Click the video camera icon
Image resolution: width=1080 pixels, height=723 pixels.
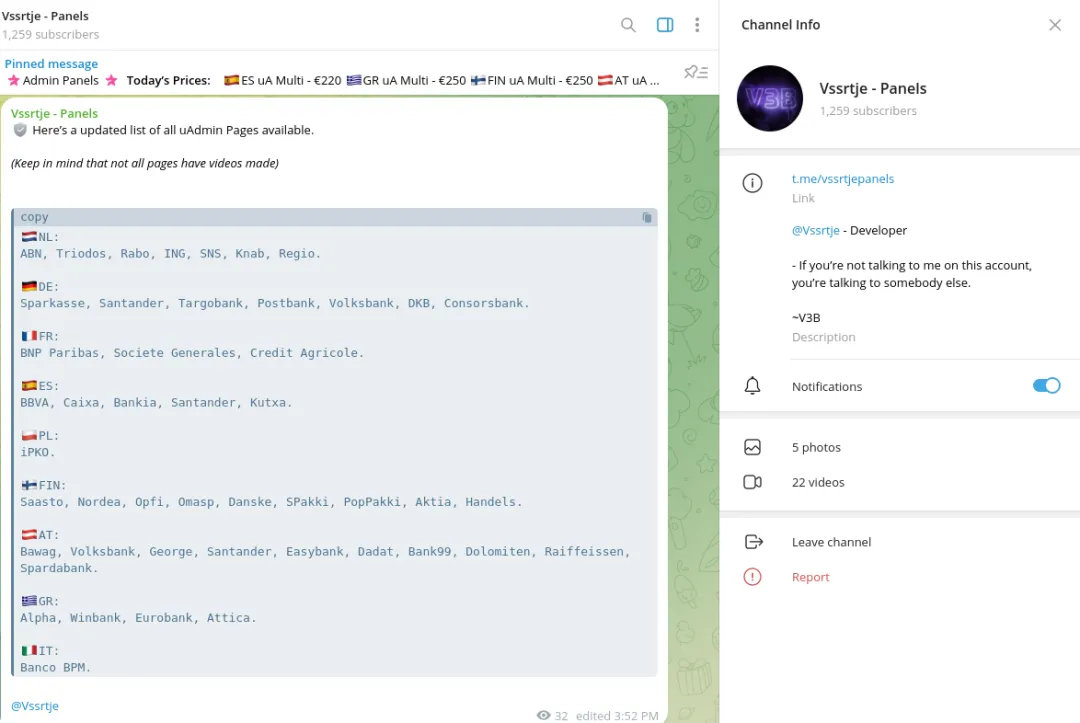coord(753,482)
